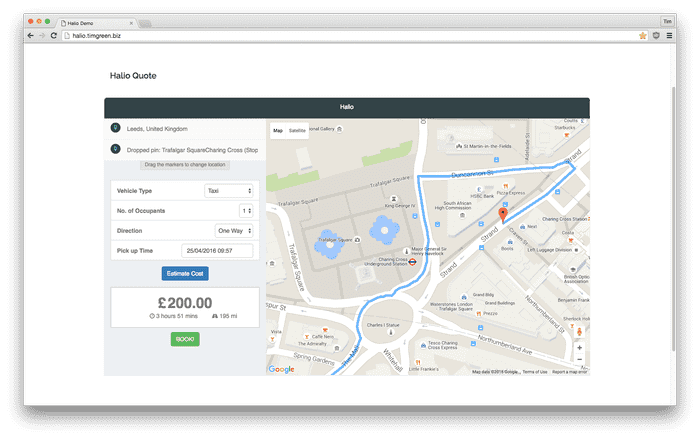This screenshot has width=700, height=439.
Task: Click the pin icon beside Leeds, United Kingdom
Action: 115,129
